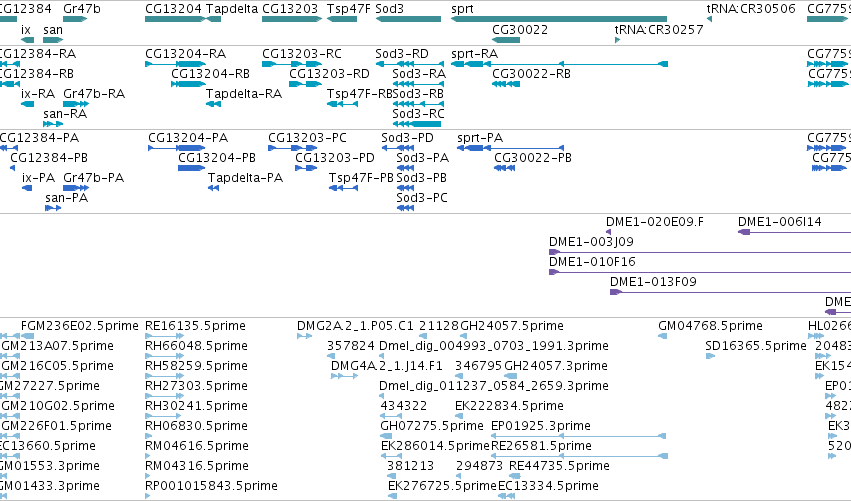The width and height of the screenshot is (851, 501).
Task: Open transcript CG13204-RB label
Action: pyautogui.click(x=211, y=74)
